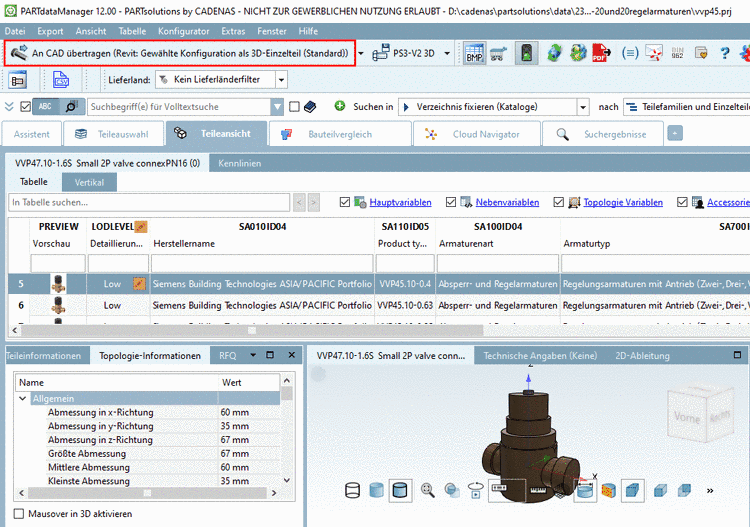
Task: Click the PS3-V2 3D export button
Action: point(404,53)
